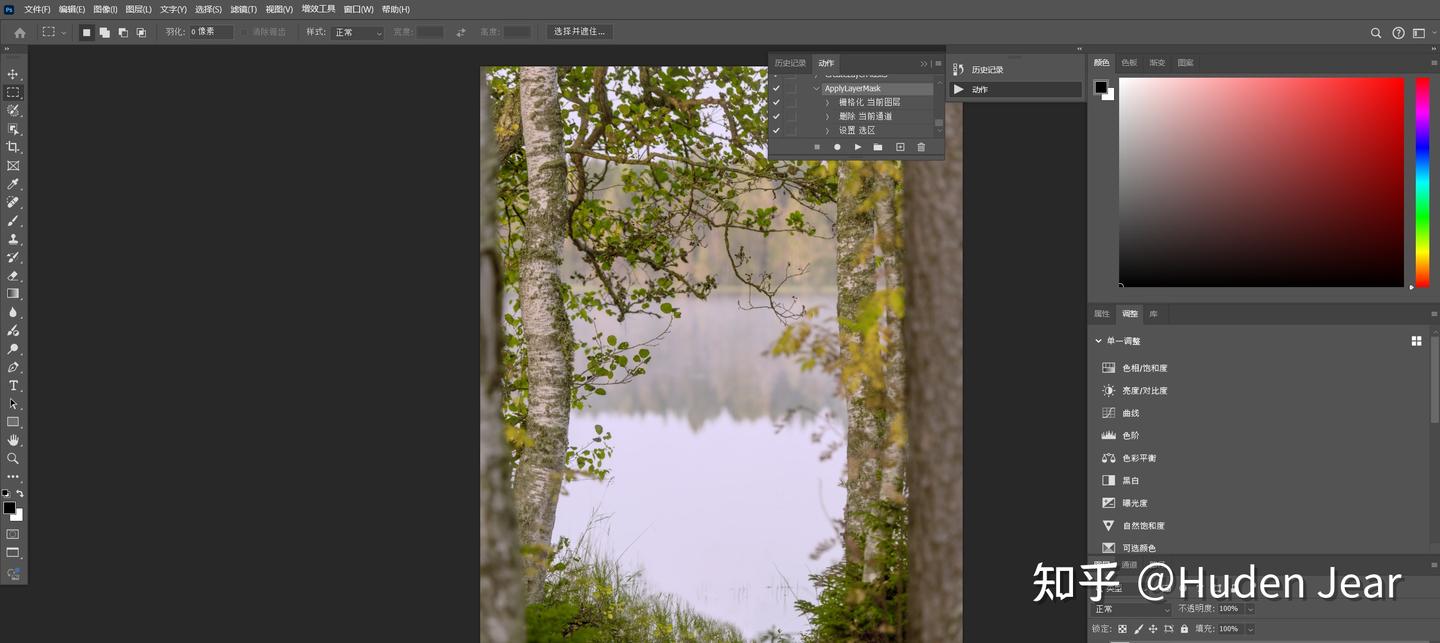Create a new action
Viewport: 1440px width, 643px height.
tap(900, 147)
